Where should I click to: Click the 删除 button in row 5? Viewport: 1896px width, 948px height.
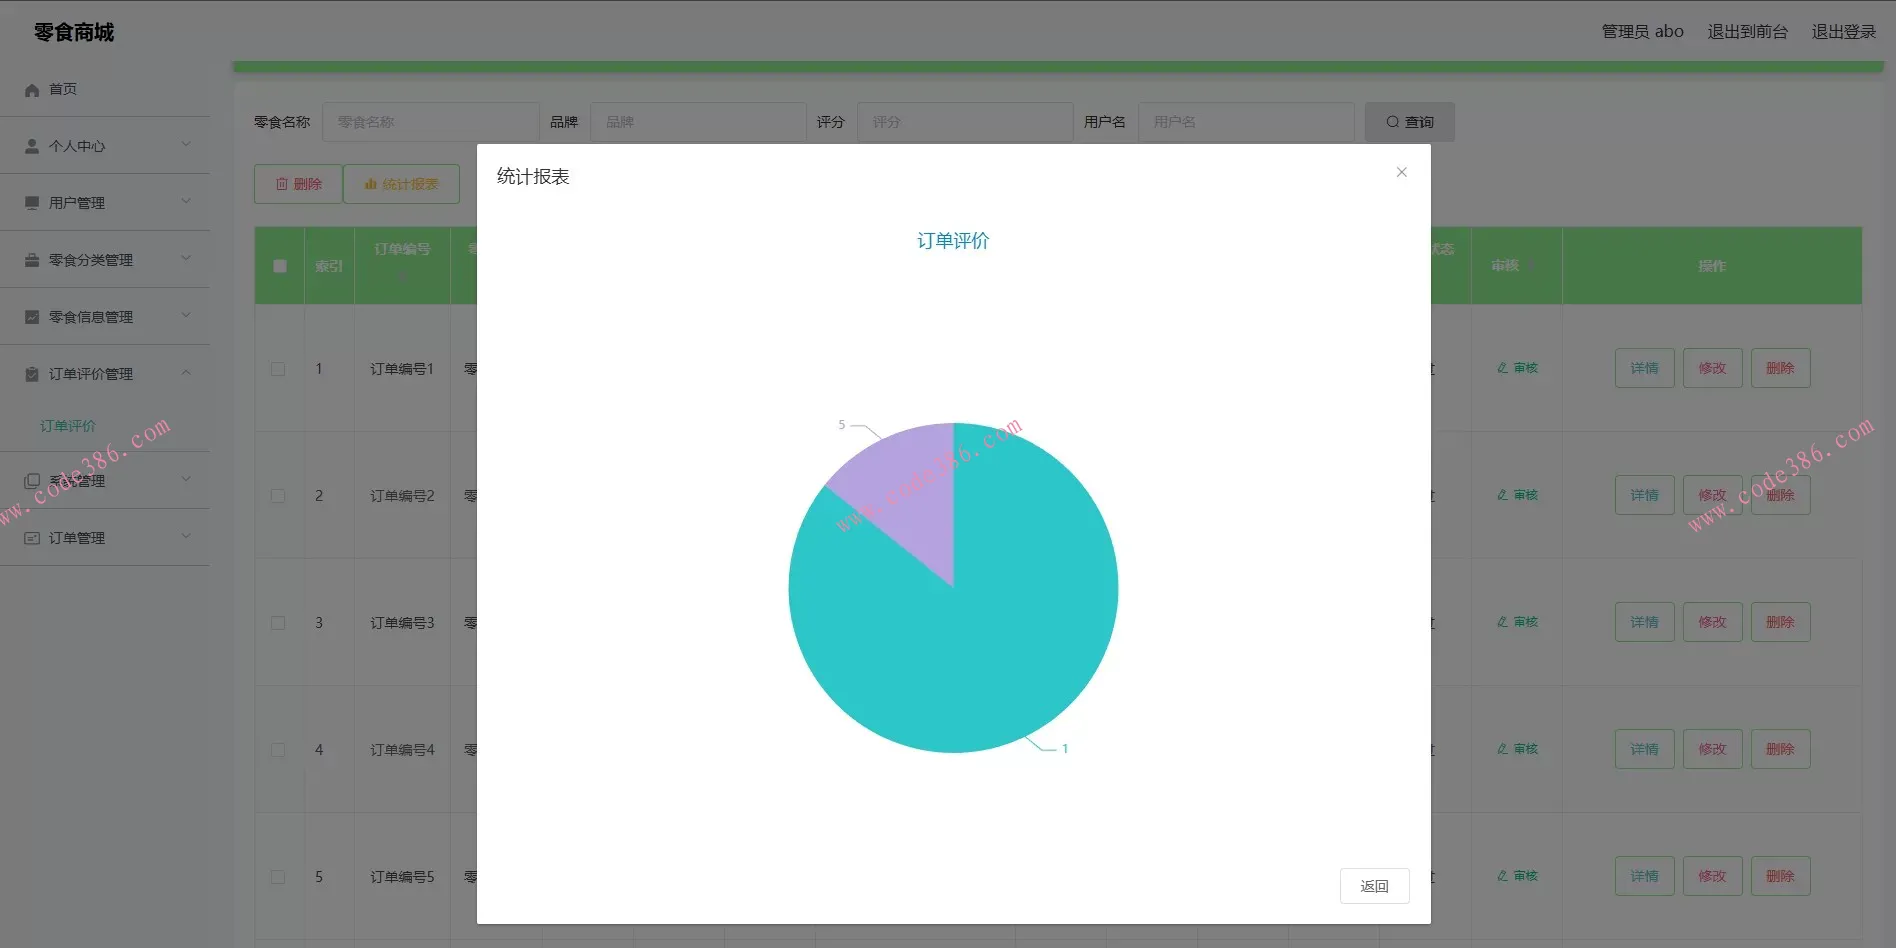coord(1780,876)
